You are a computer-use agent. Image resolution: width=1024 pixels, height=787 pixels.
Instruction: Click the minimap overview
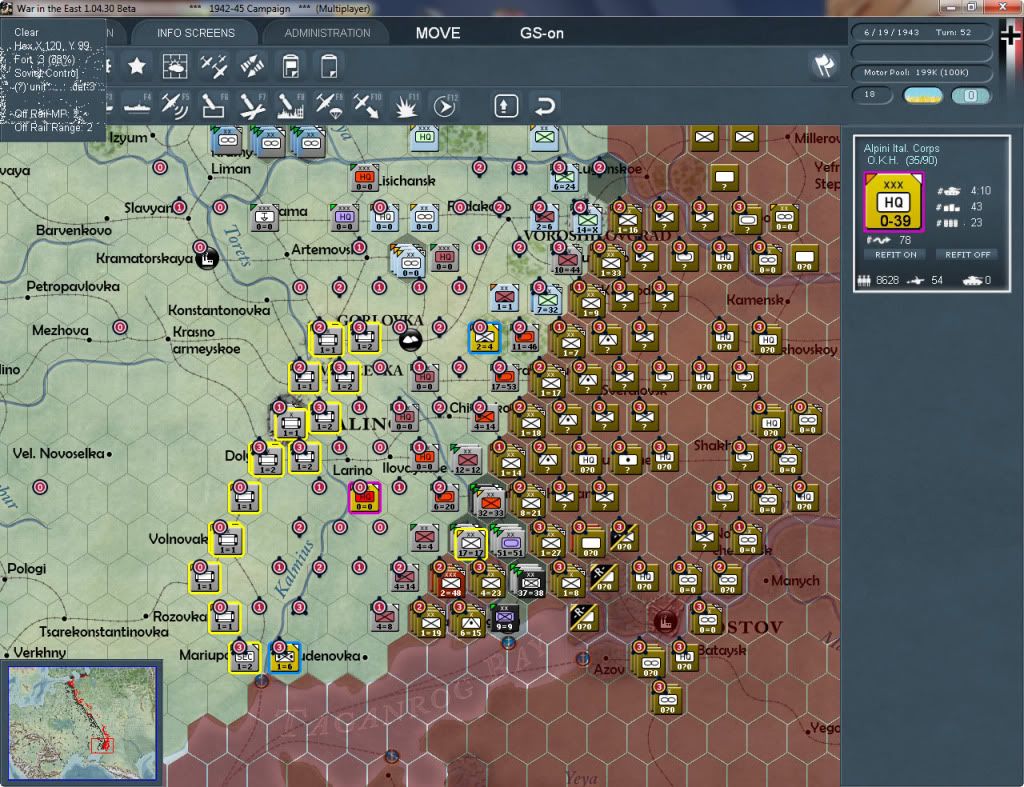tap(82, 722)
